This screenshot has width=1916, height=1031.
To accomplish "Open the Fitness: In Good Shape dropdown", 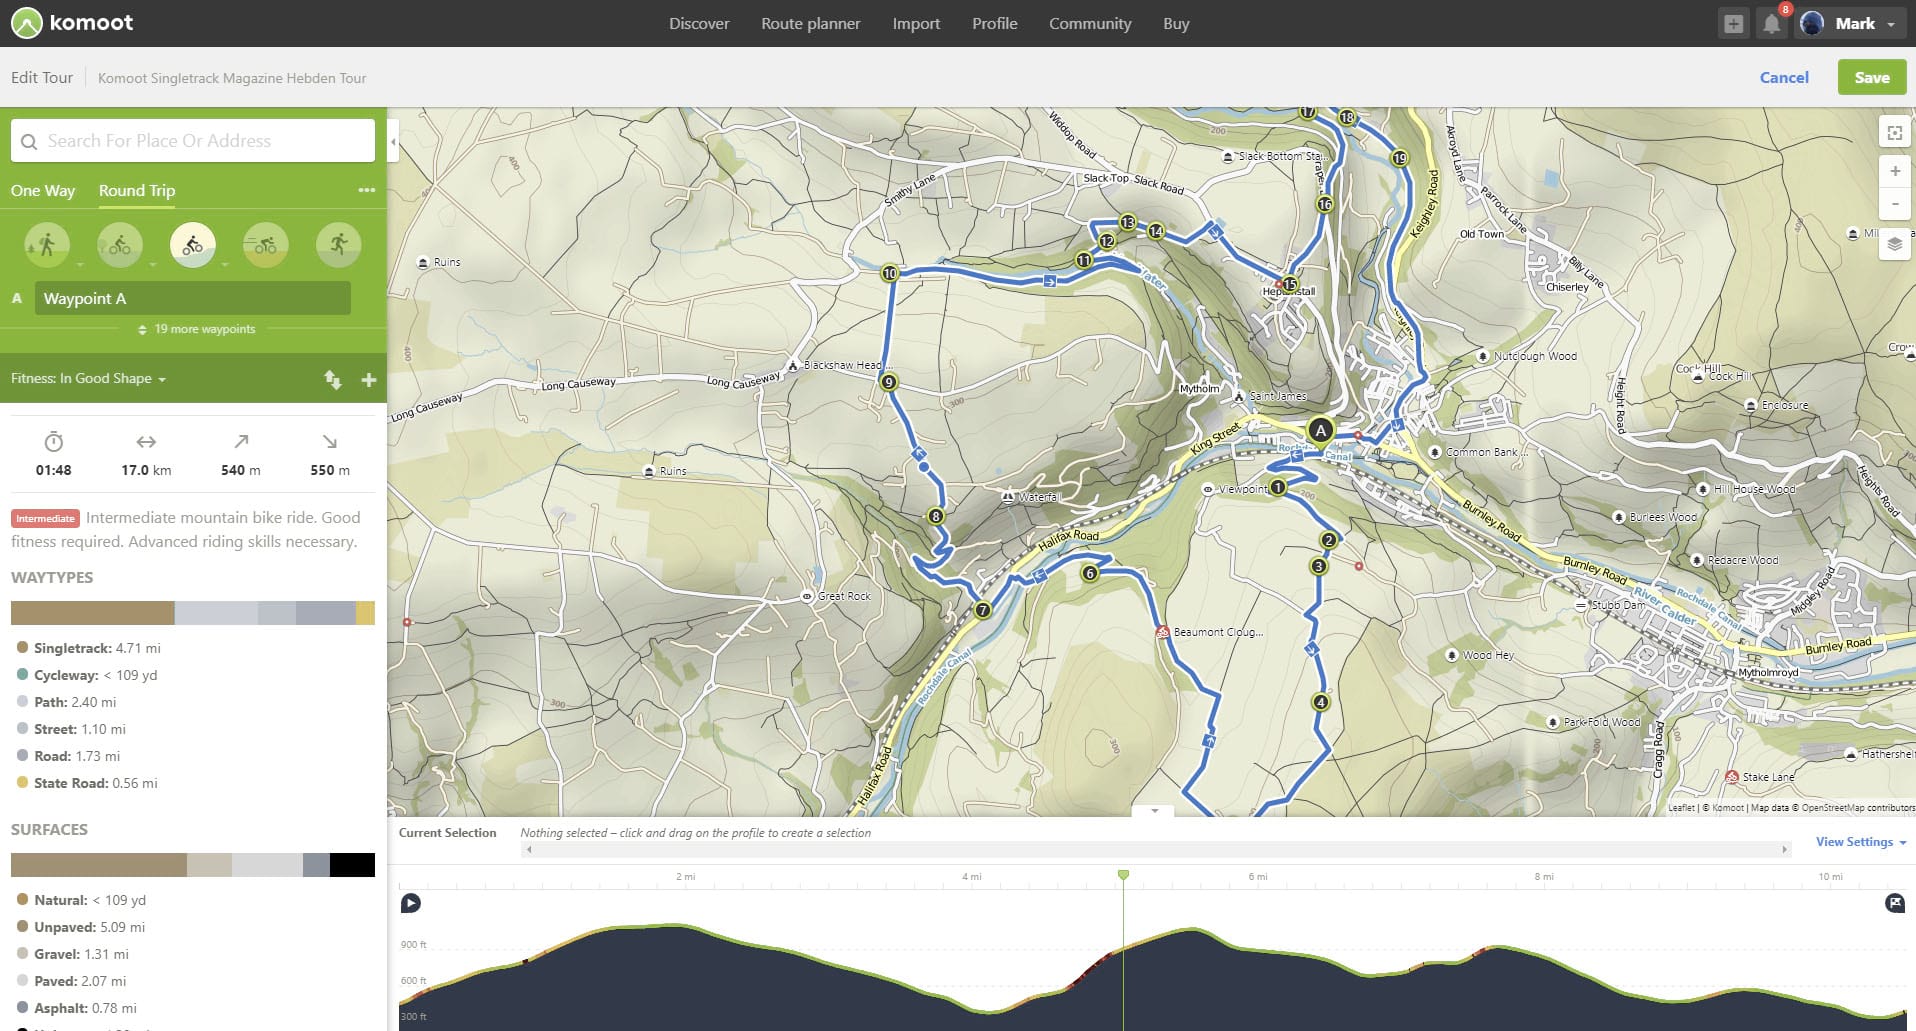I will (x=88, y=379).
